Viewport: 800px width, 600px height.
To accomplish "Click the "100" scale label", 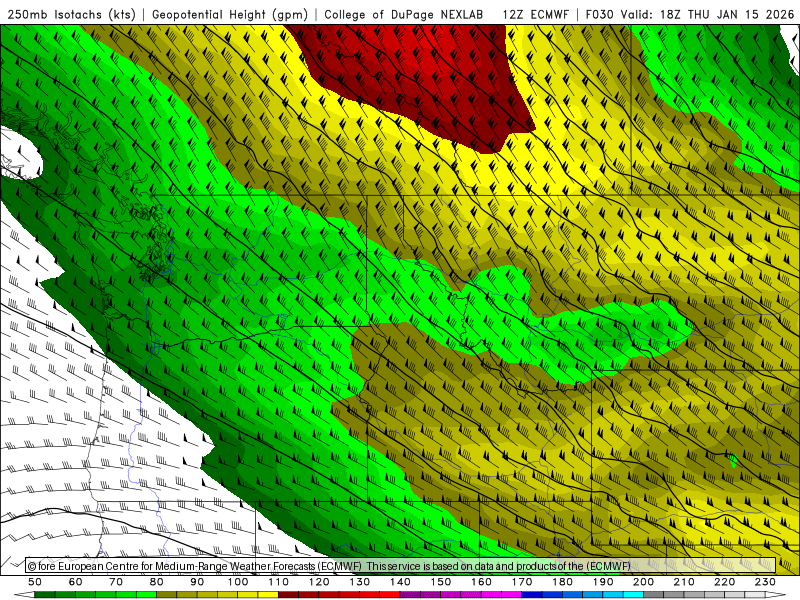I will point(237,582).
